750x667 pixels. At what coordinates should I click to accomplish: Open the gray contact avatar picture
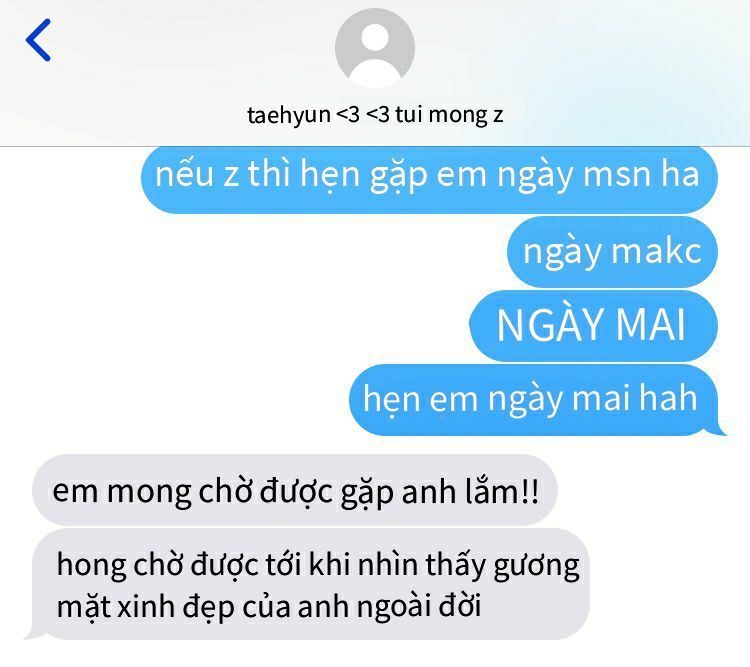375,48
